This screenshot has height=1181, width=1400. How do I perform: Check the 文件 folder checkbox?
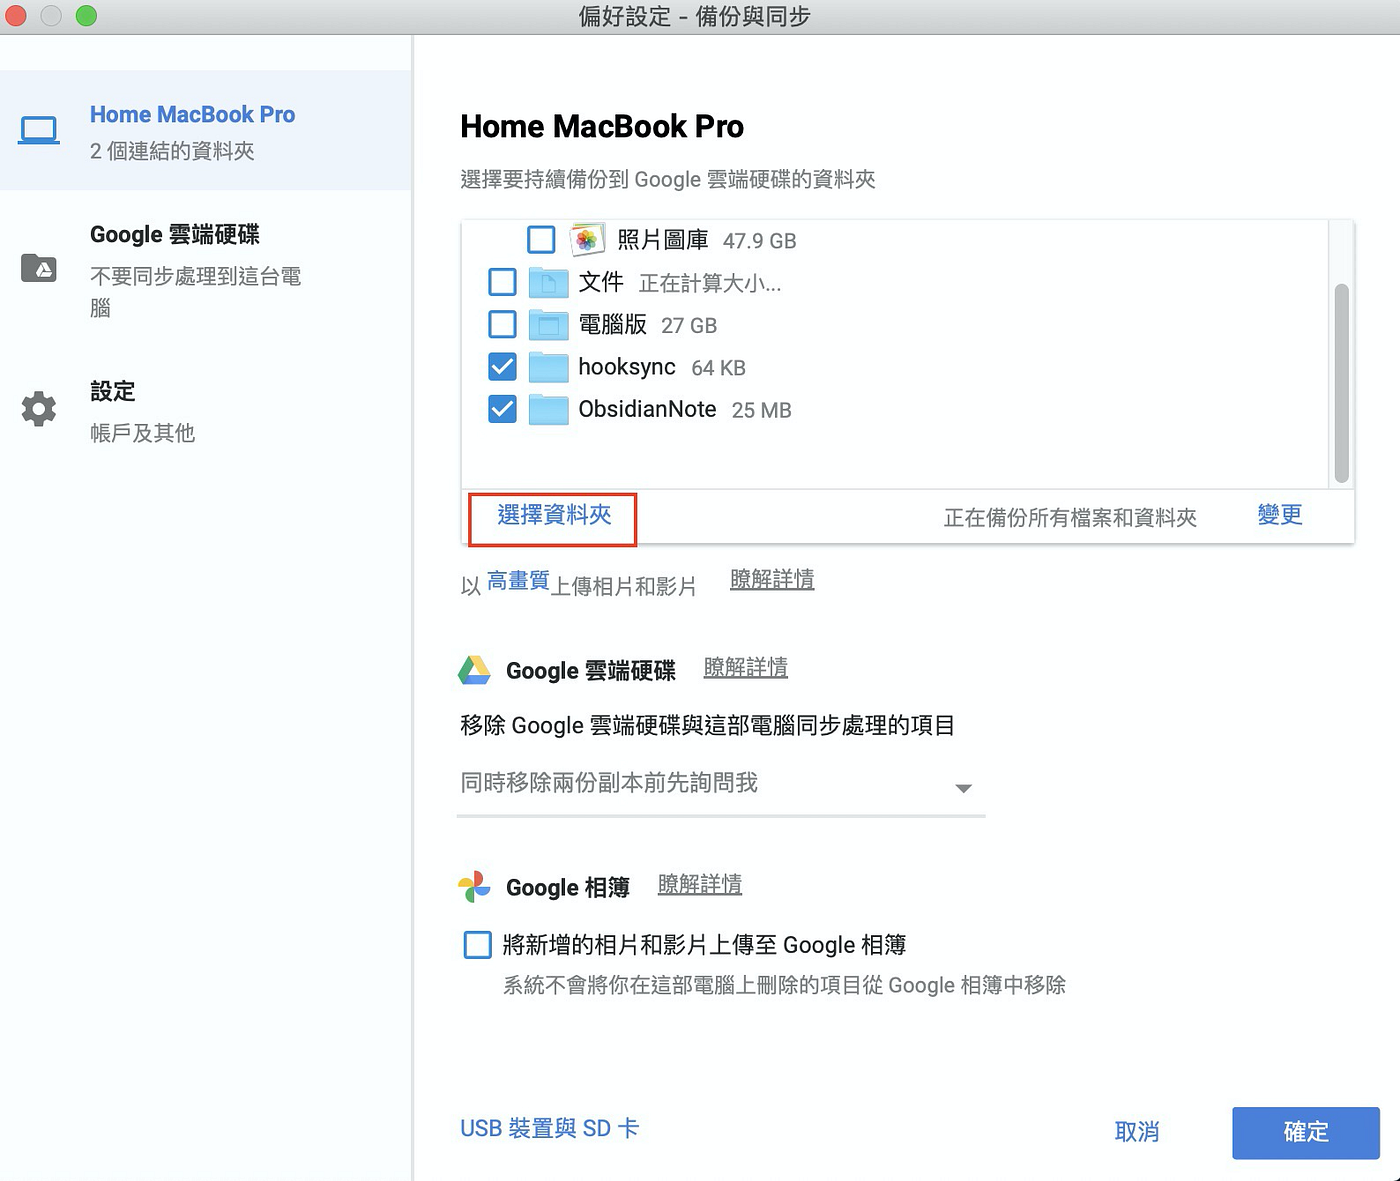[502, 282]
